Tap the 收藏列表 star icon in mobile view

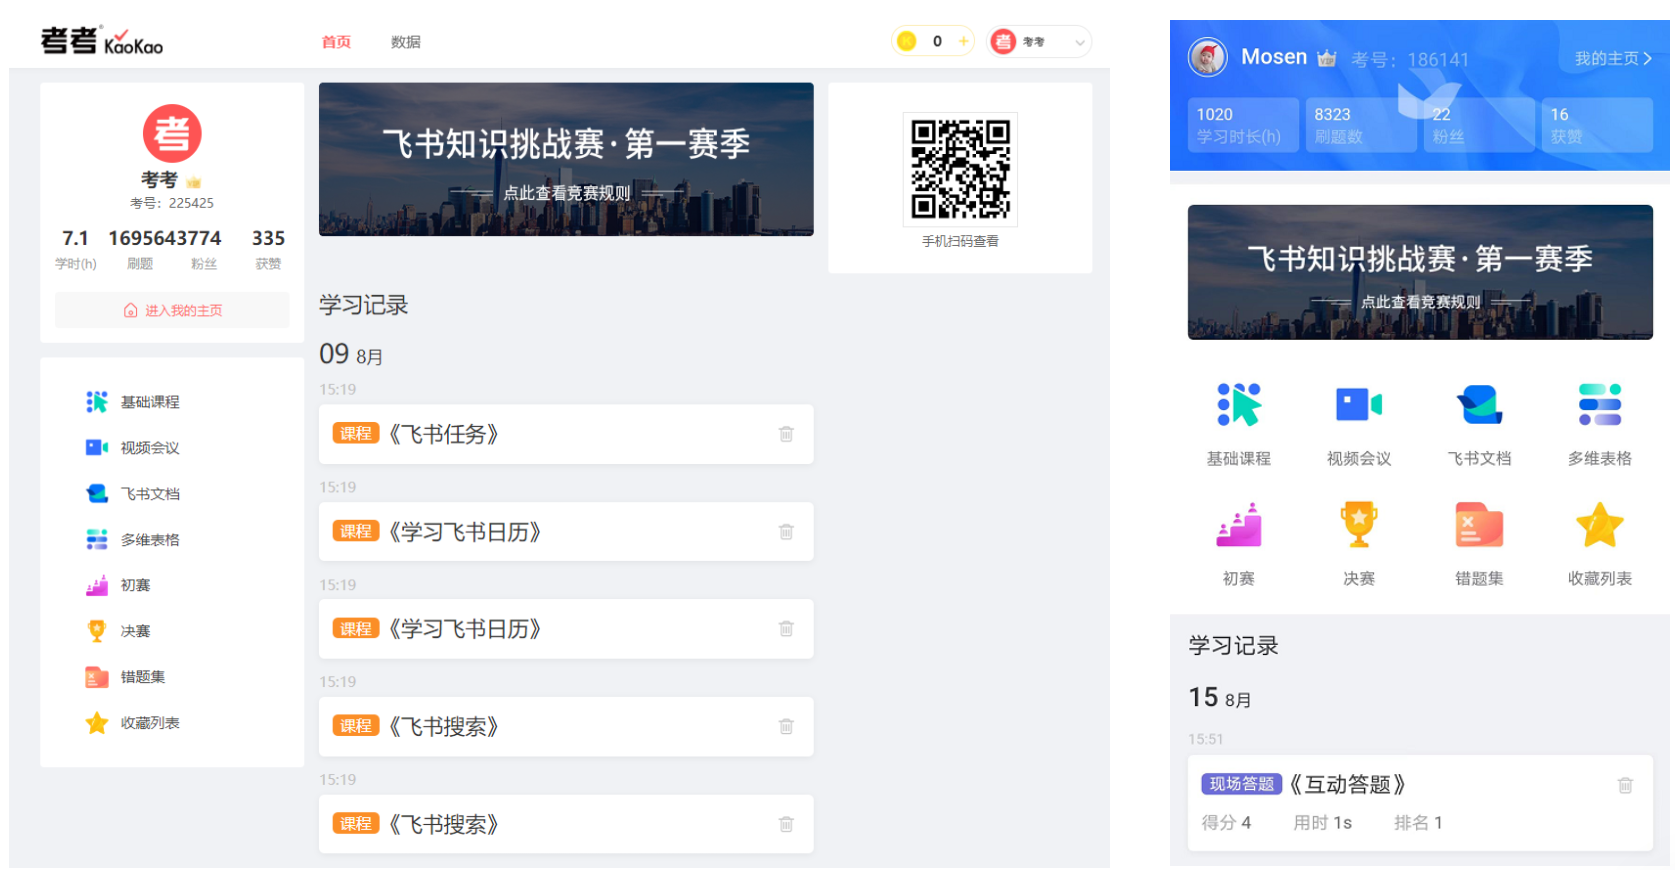1600,525
